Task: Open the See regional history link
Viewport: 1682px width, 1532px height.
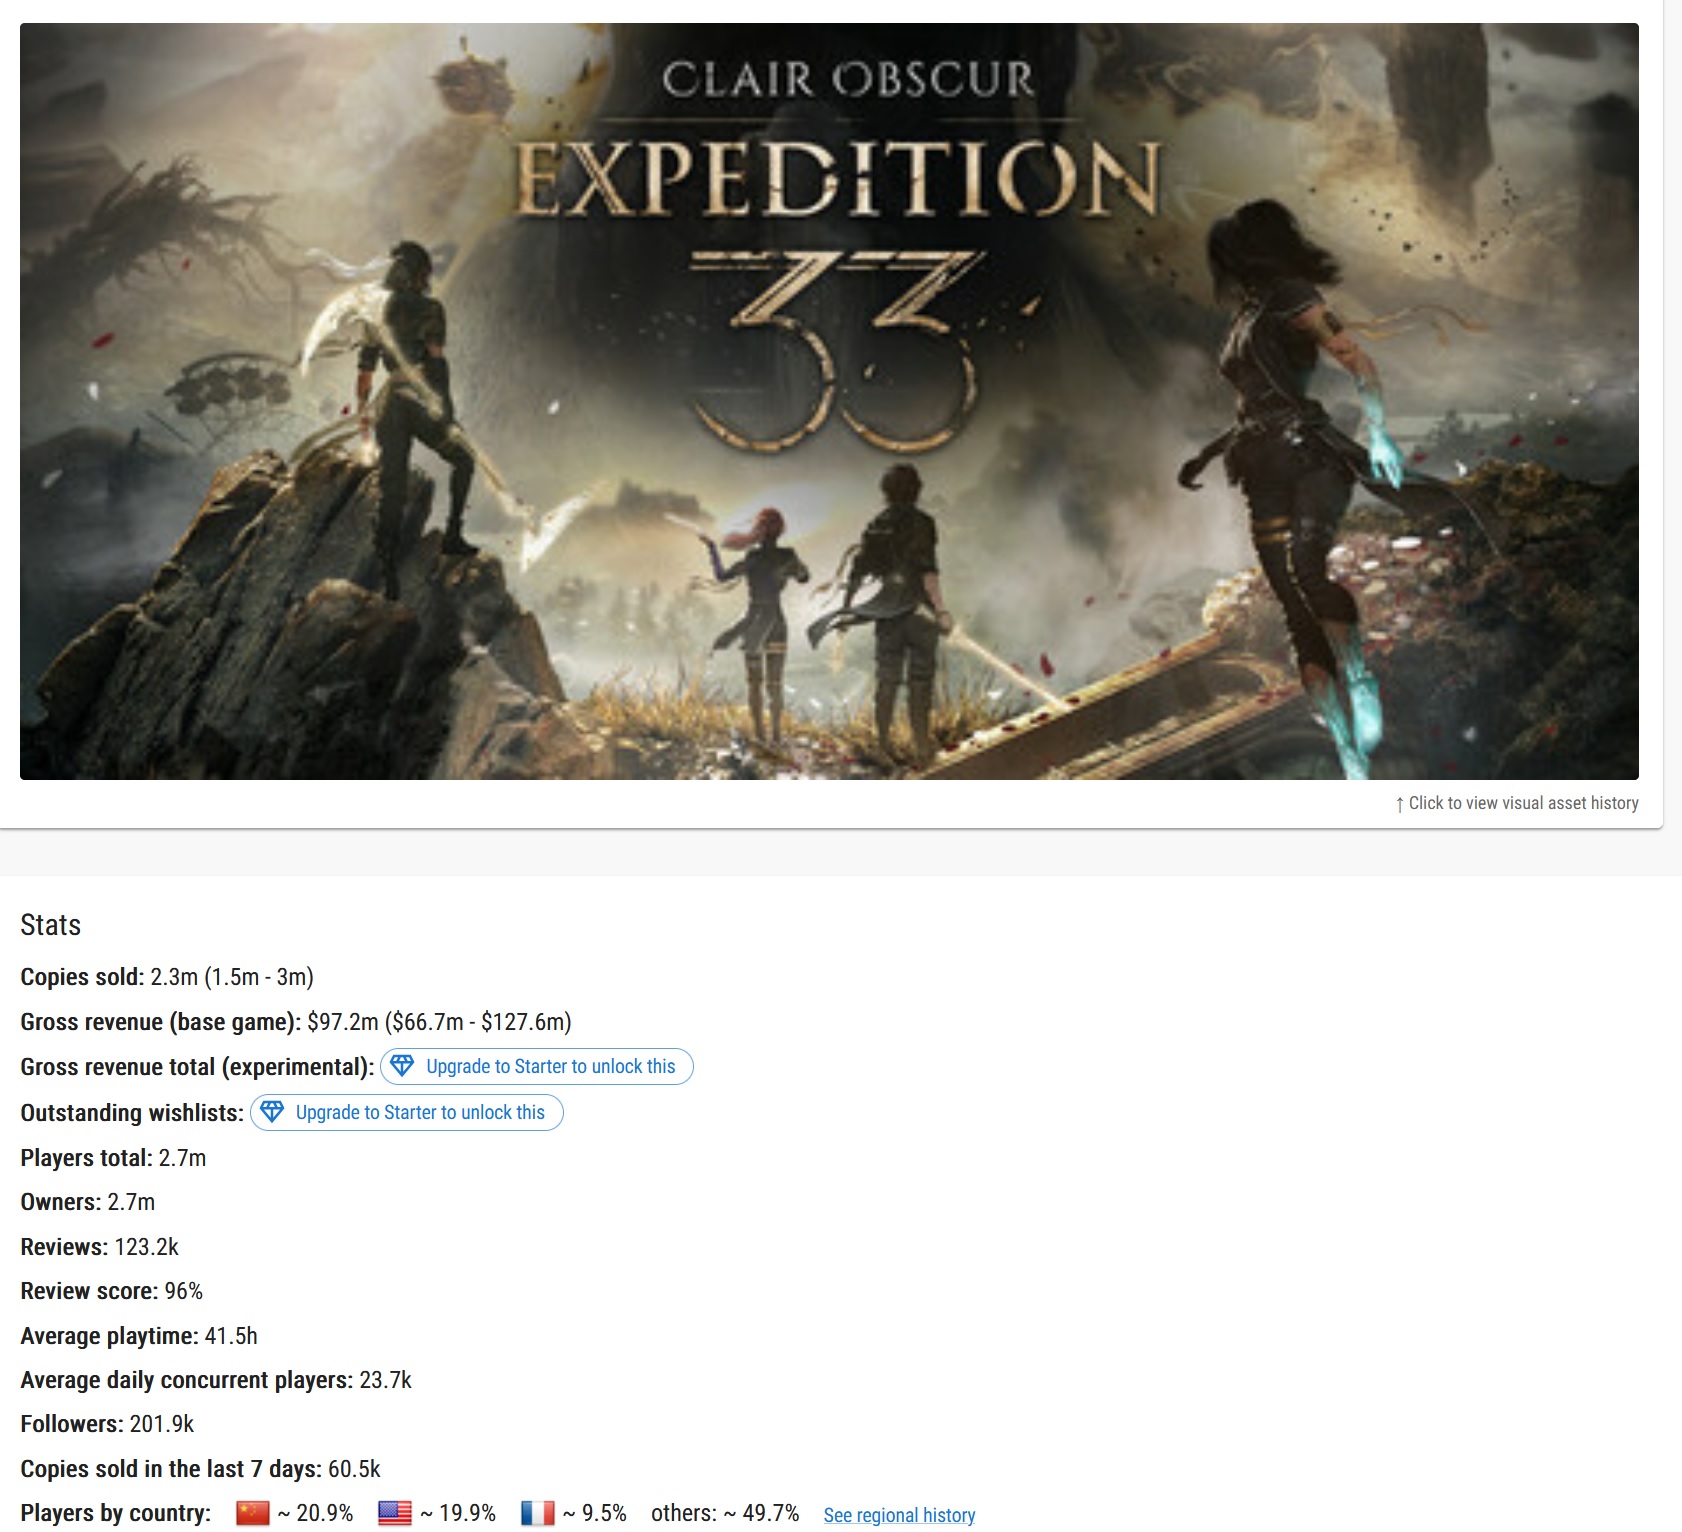Action: pyautogui.click(x=899, y=1515)
